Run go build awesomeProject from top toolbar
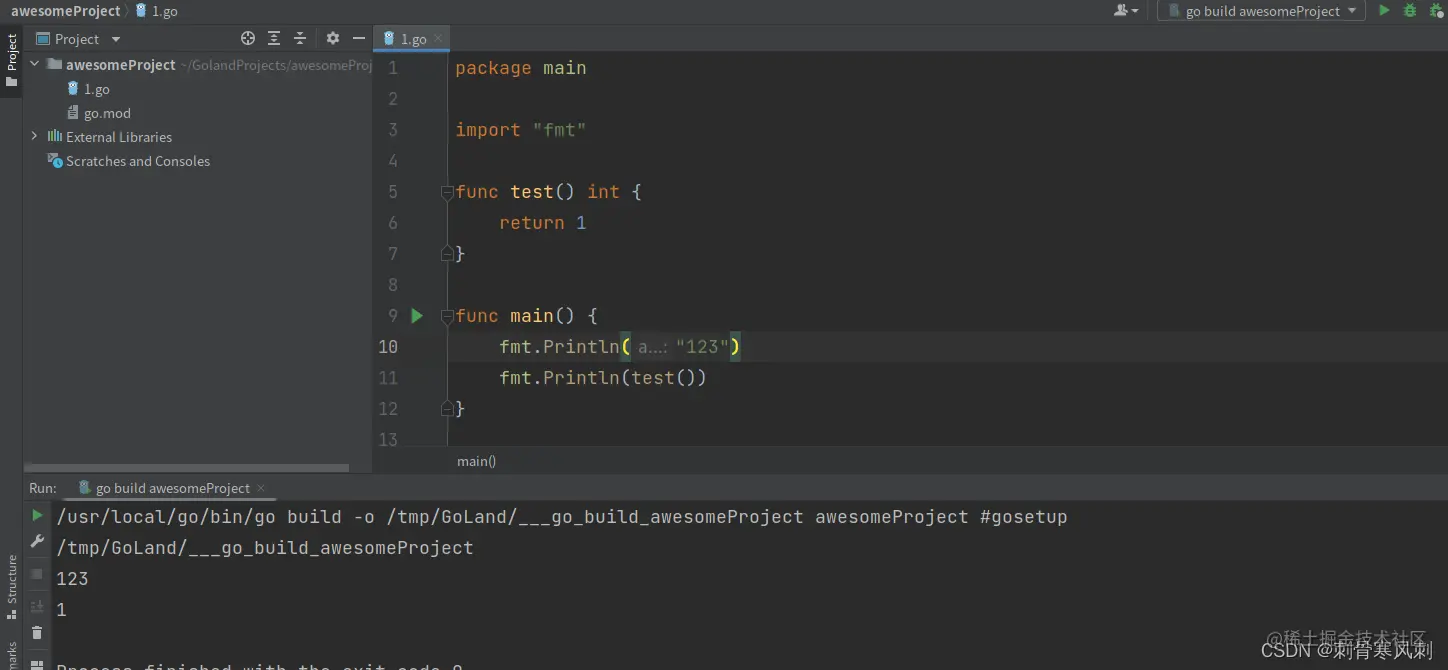The width and height of the screenshot is (1448, 670). point(1384,10)
